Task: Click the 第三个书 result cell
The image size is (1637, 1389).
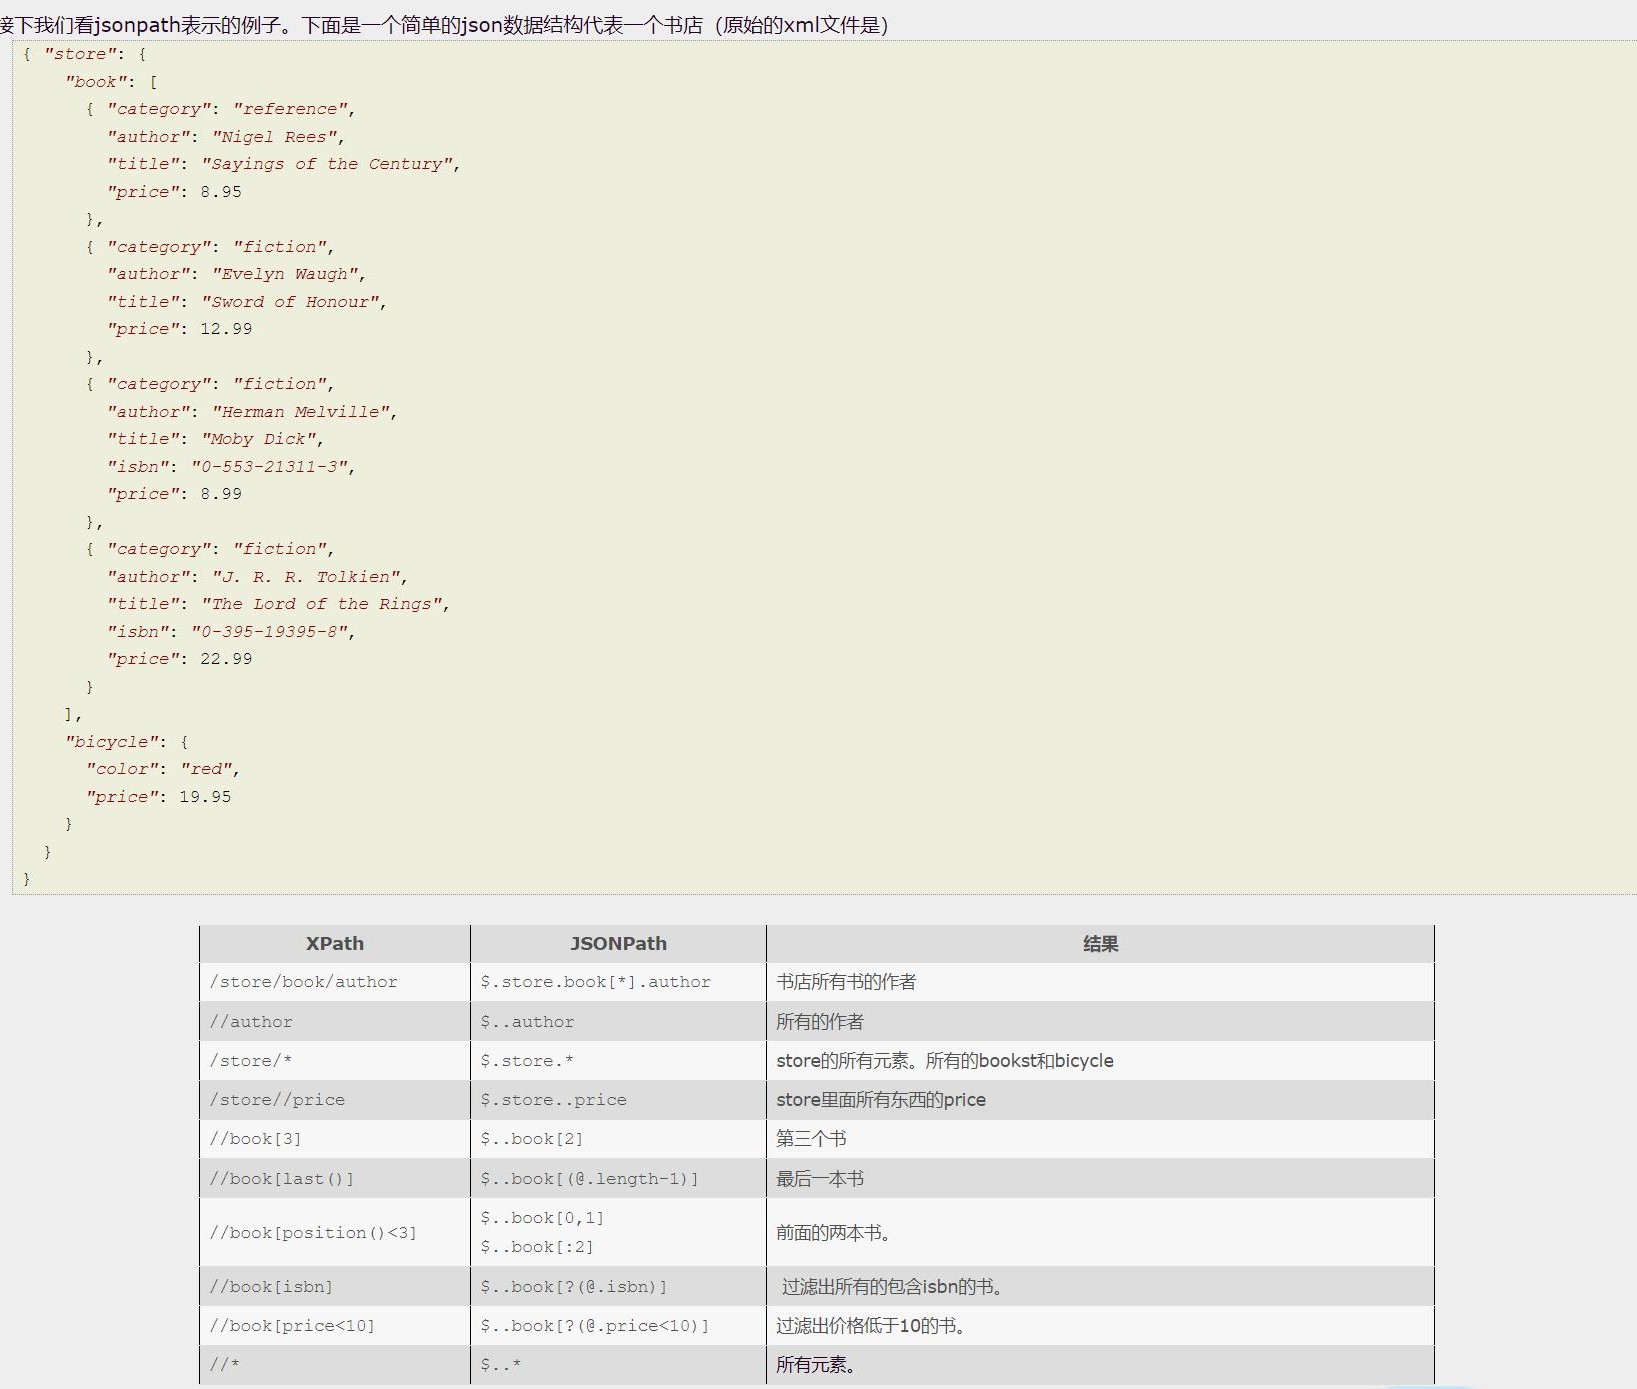Action: tap(1100, 1139)
